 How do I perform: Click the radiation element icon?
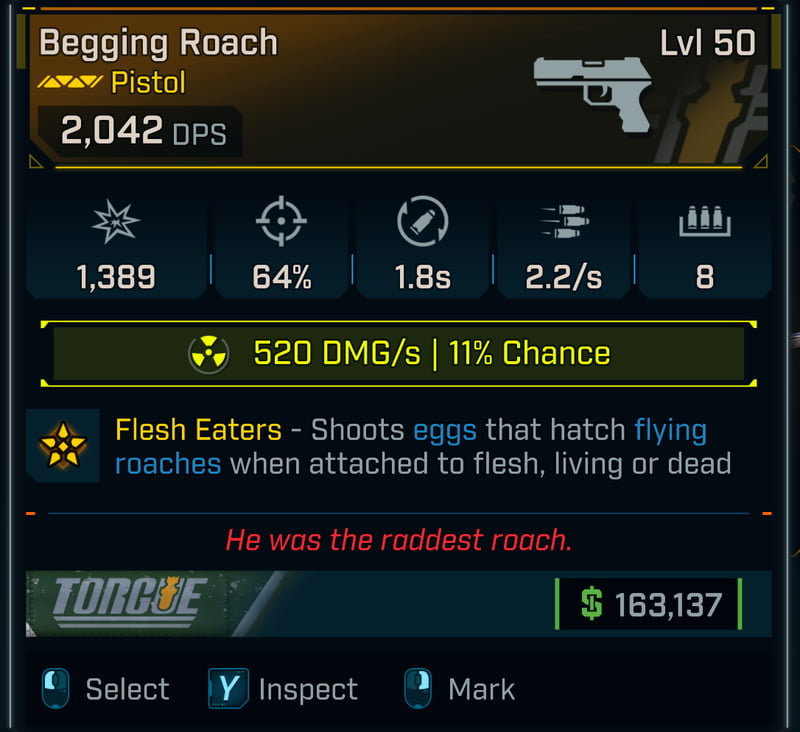point(209,354)
